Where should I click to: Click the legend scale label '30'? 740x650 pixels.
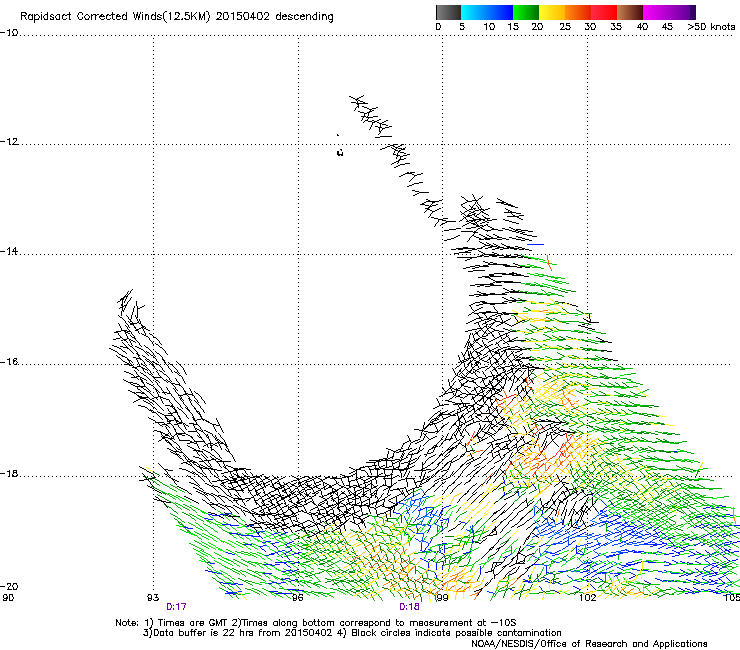tap(590, 27)
